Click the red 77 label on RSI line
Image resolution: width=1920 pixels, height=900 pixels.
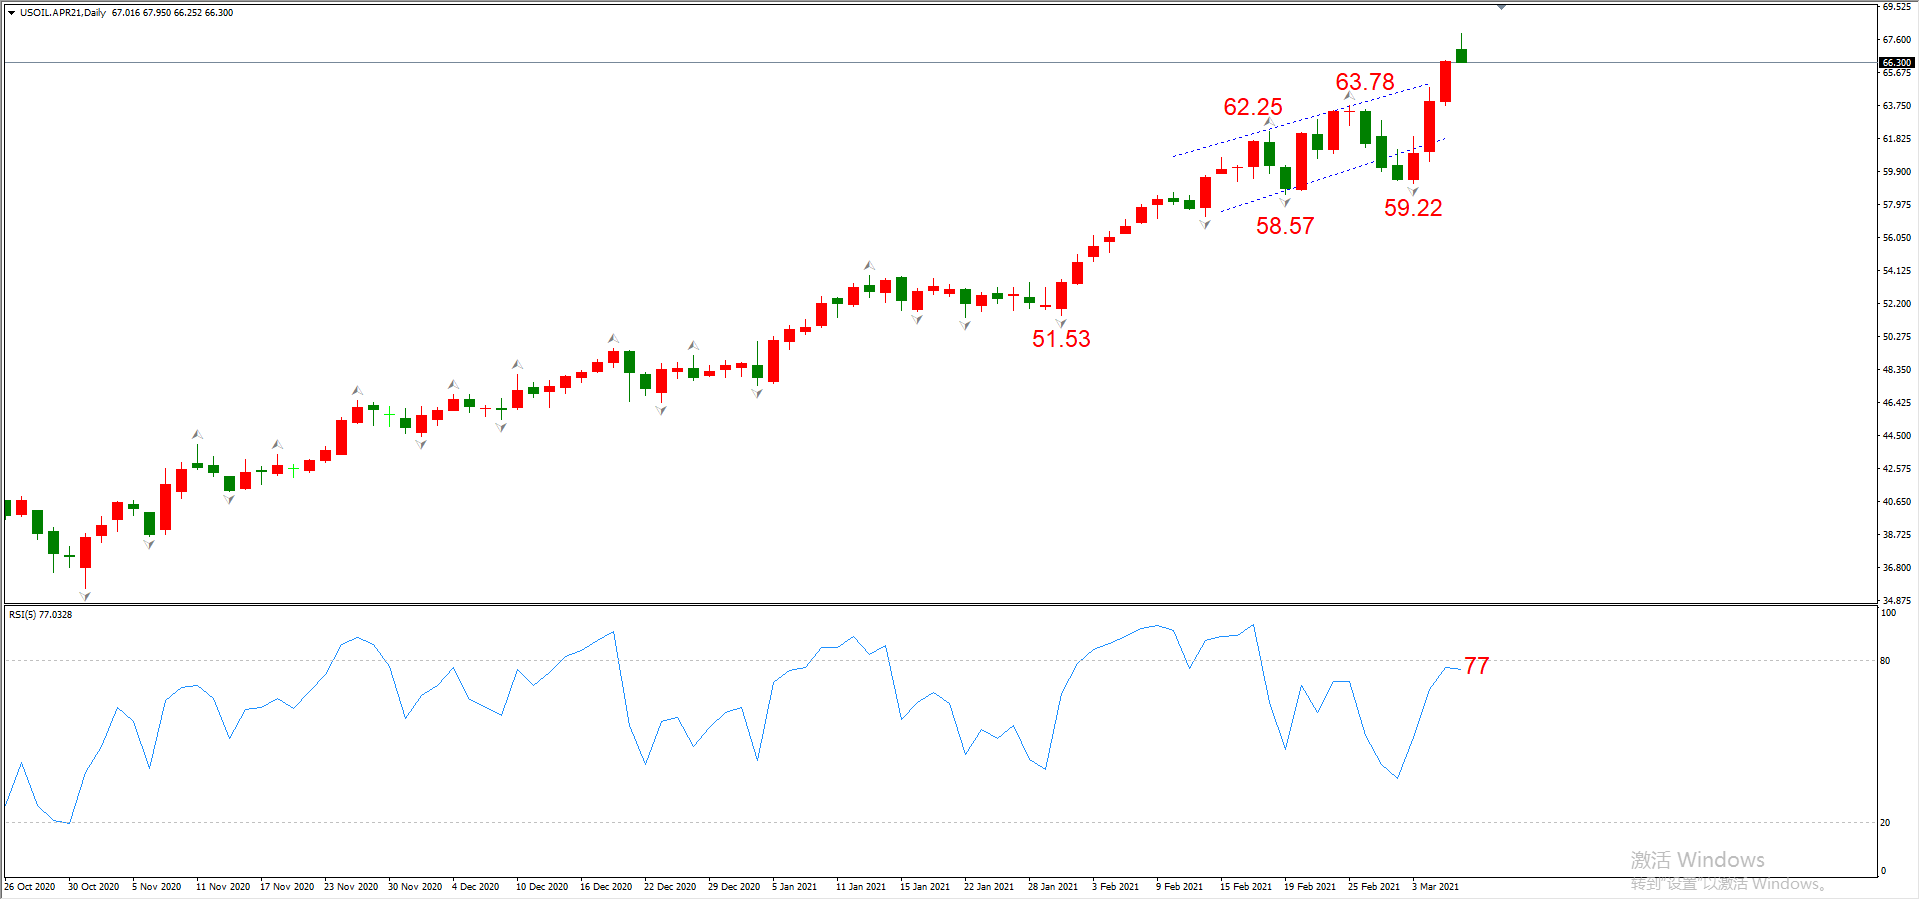(x=1477, y=666)
